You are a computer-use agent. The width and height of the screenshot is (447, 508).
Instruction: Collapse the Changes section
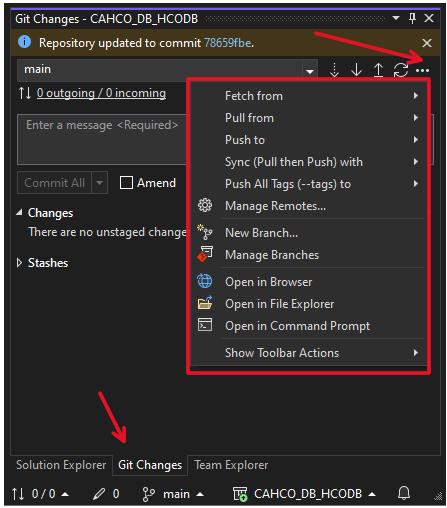(19, 212)
